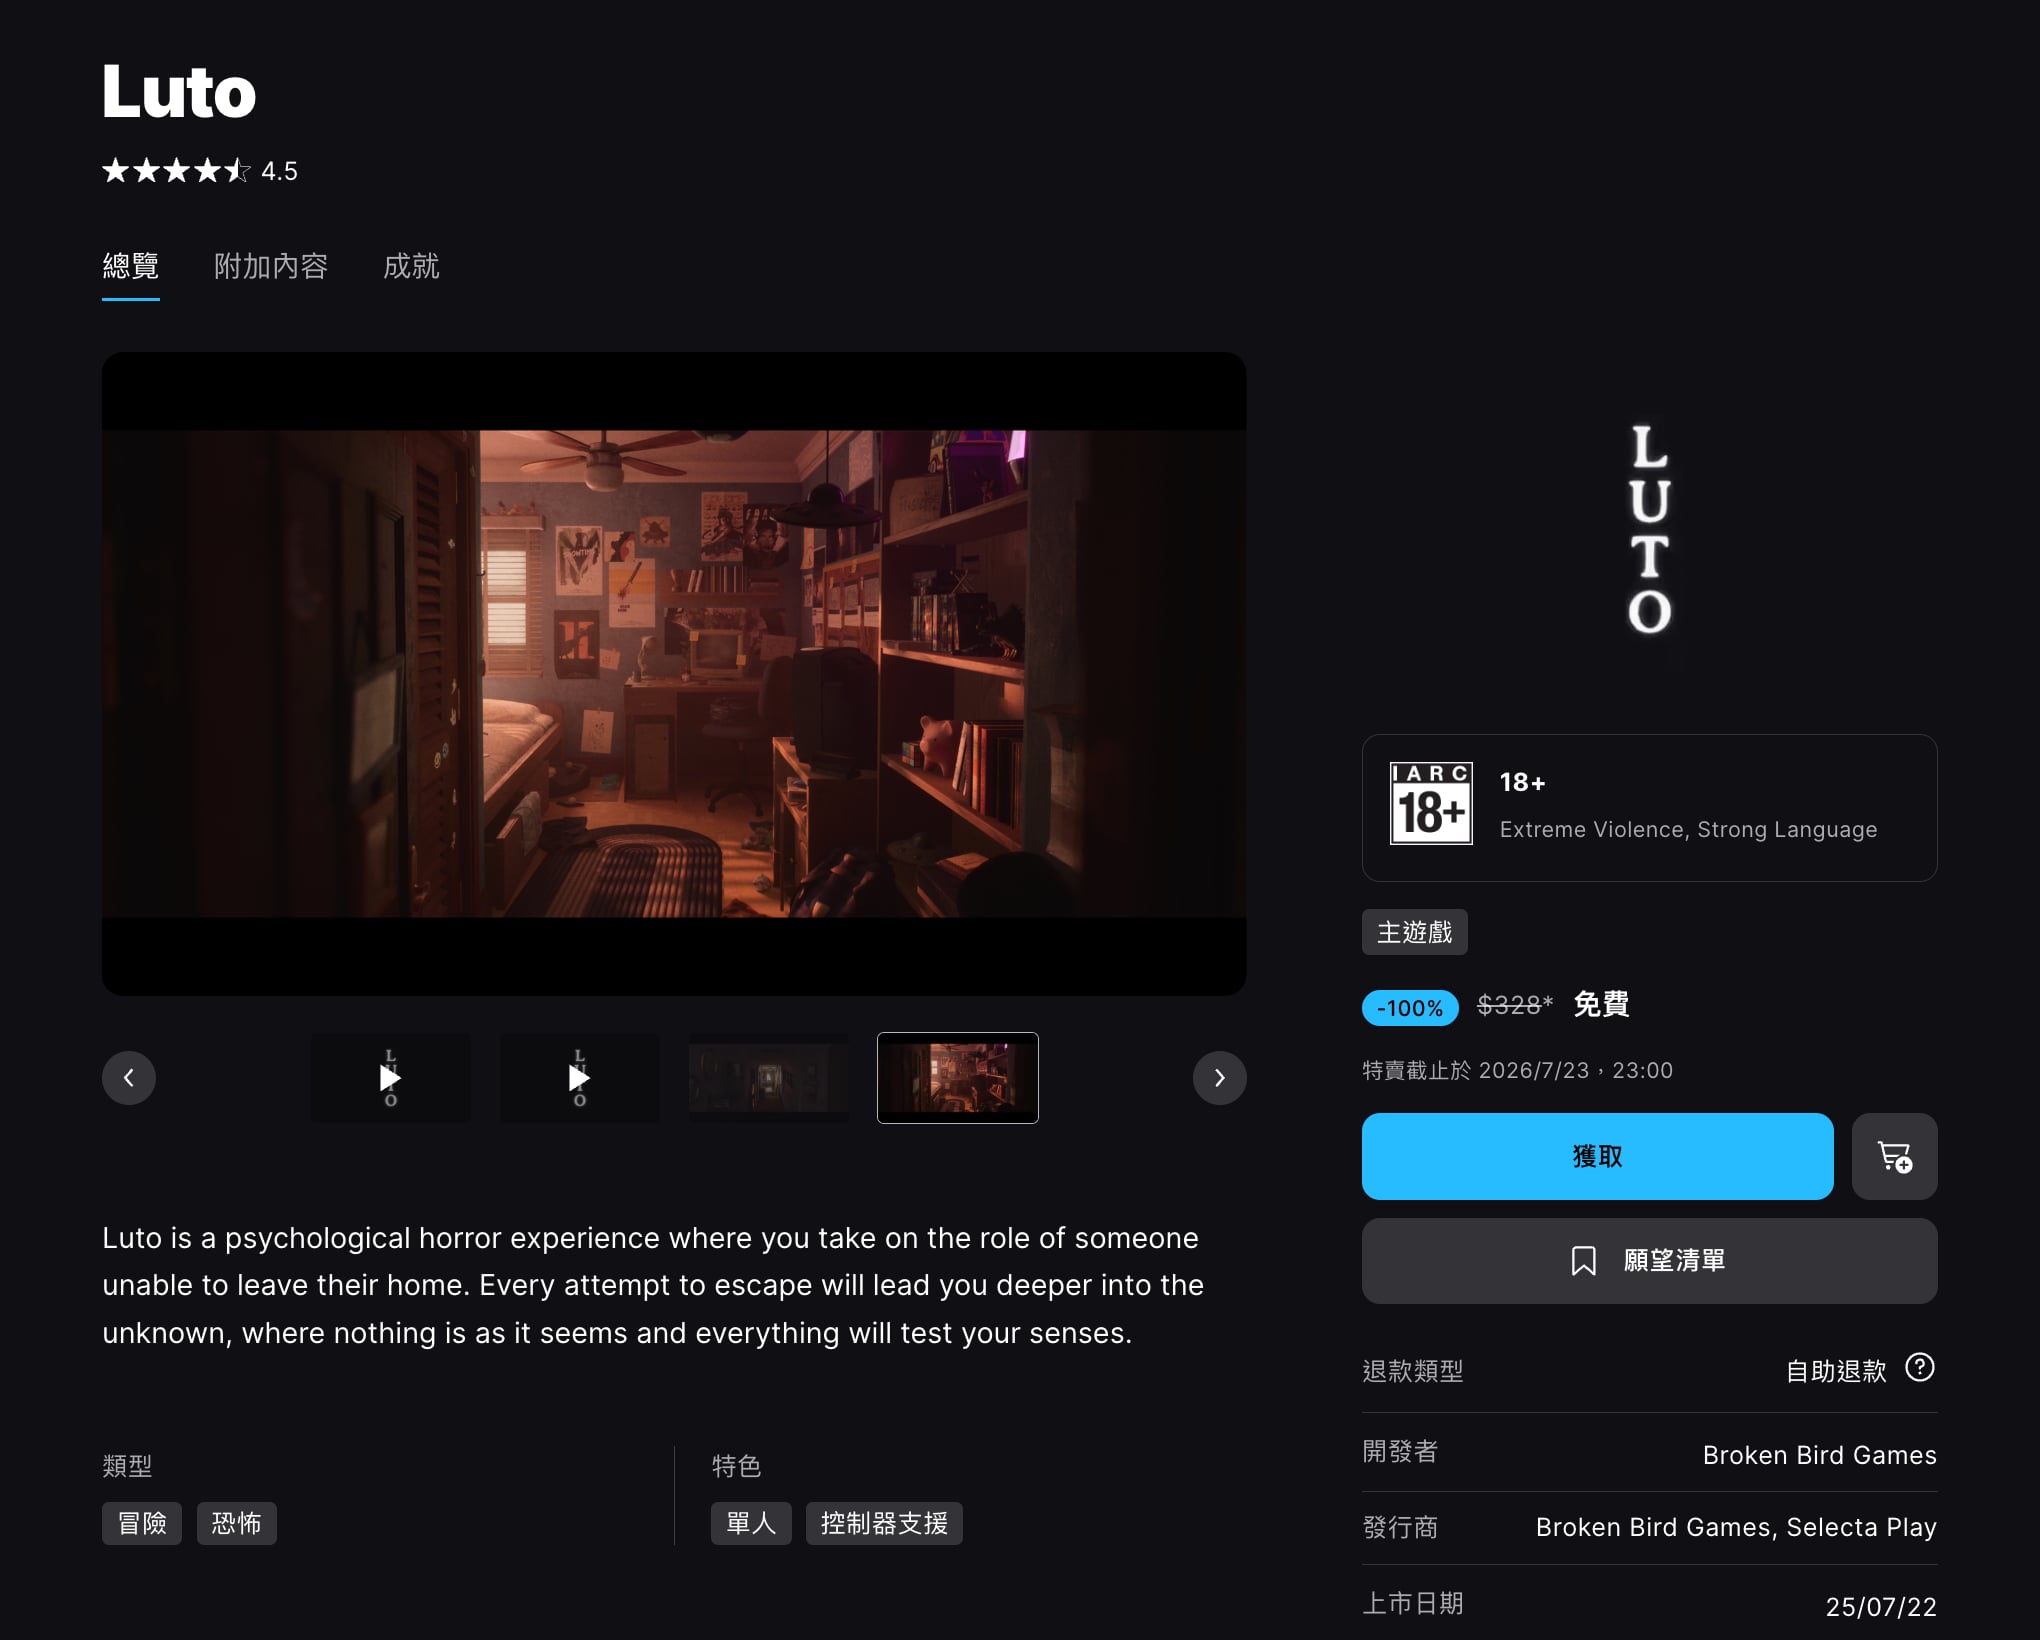Open the 單人 feature tag

[751, 1523]
